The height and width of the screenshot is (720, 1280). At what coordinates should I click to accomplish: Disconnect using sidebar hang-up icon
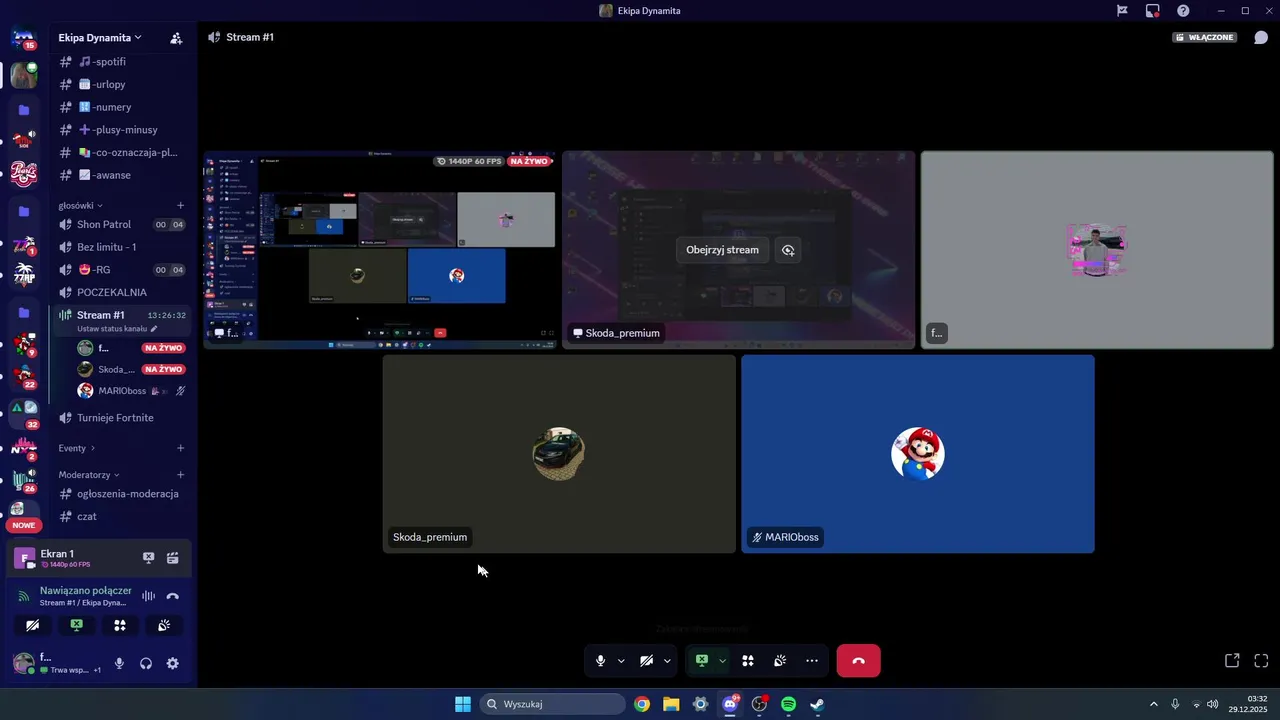(172, 596)
